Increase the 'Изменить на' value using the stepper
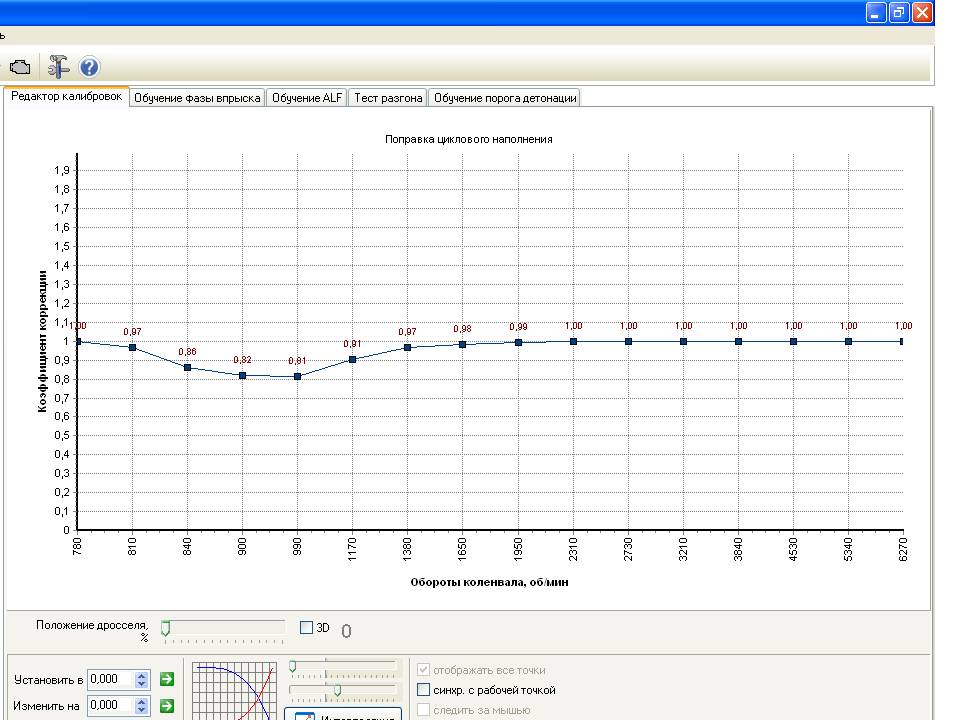 pyautogui.click(x=142, y=702)
